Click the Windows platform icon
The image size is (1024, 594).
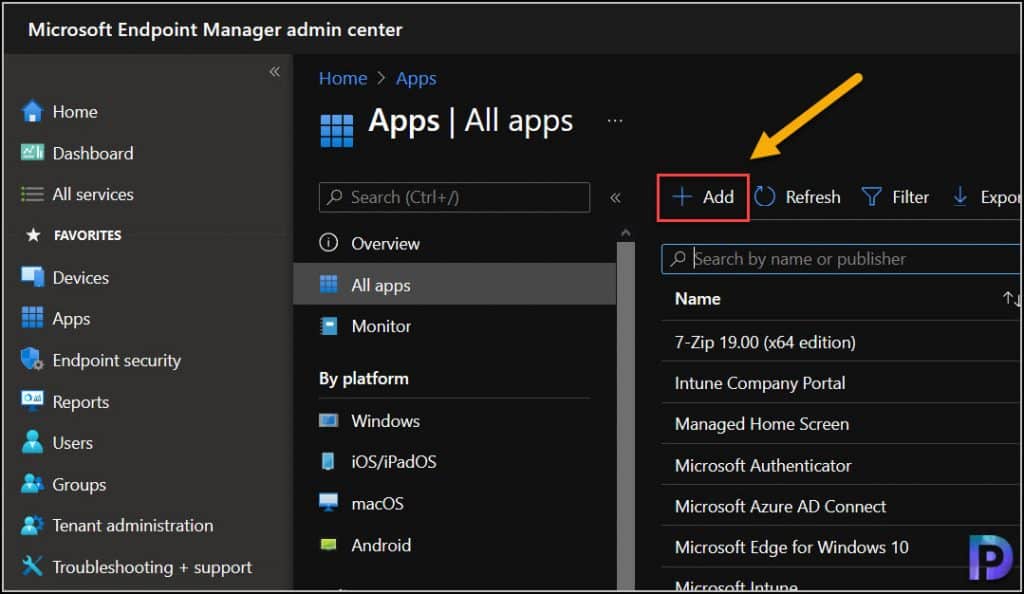328,420
